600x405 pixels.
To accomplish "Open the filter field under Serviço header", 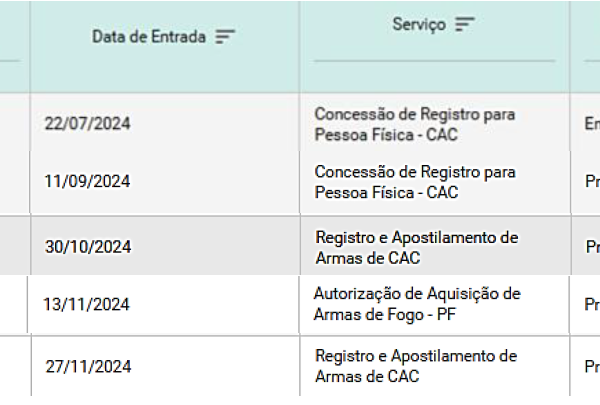I will tap(434, 52).
